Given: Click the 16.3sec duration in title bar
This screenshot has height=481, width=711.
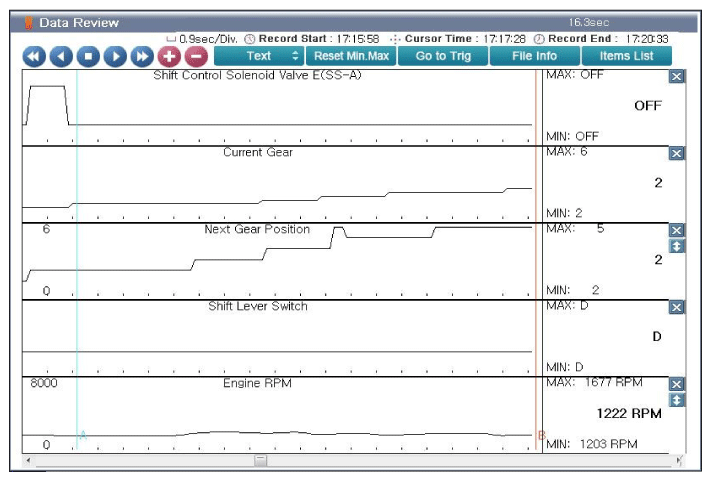Looking at the screenshot, I should (589, 22).
